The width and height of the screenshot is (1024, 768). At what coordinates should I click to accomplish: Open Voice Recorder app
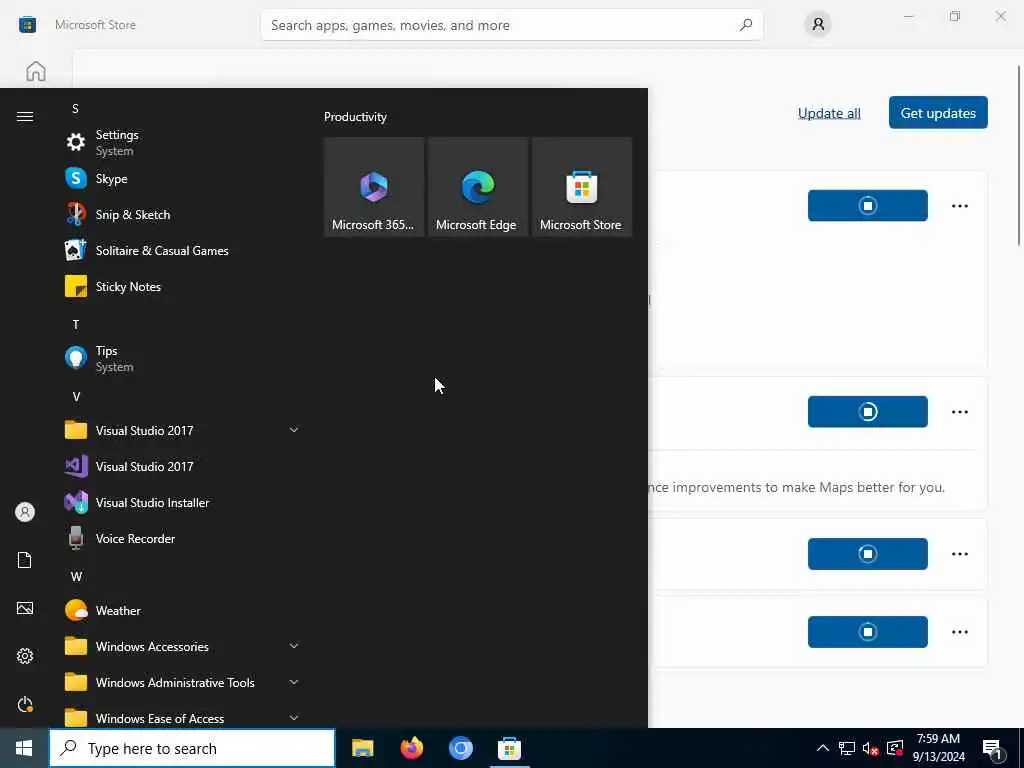point(183,538)
